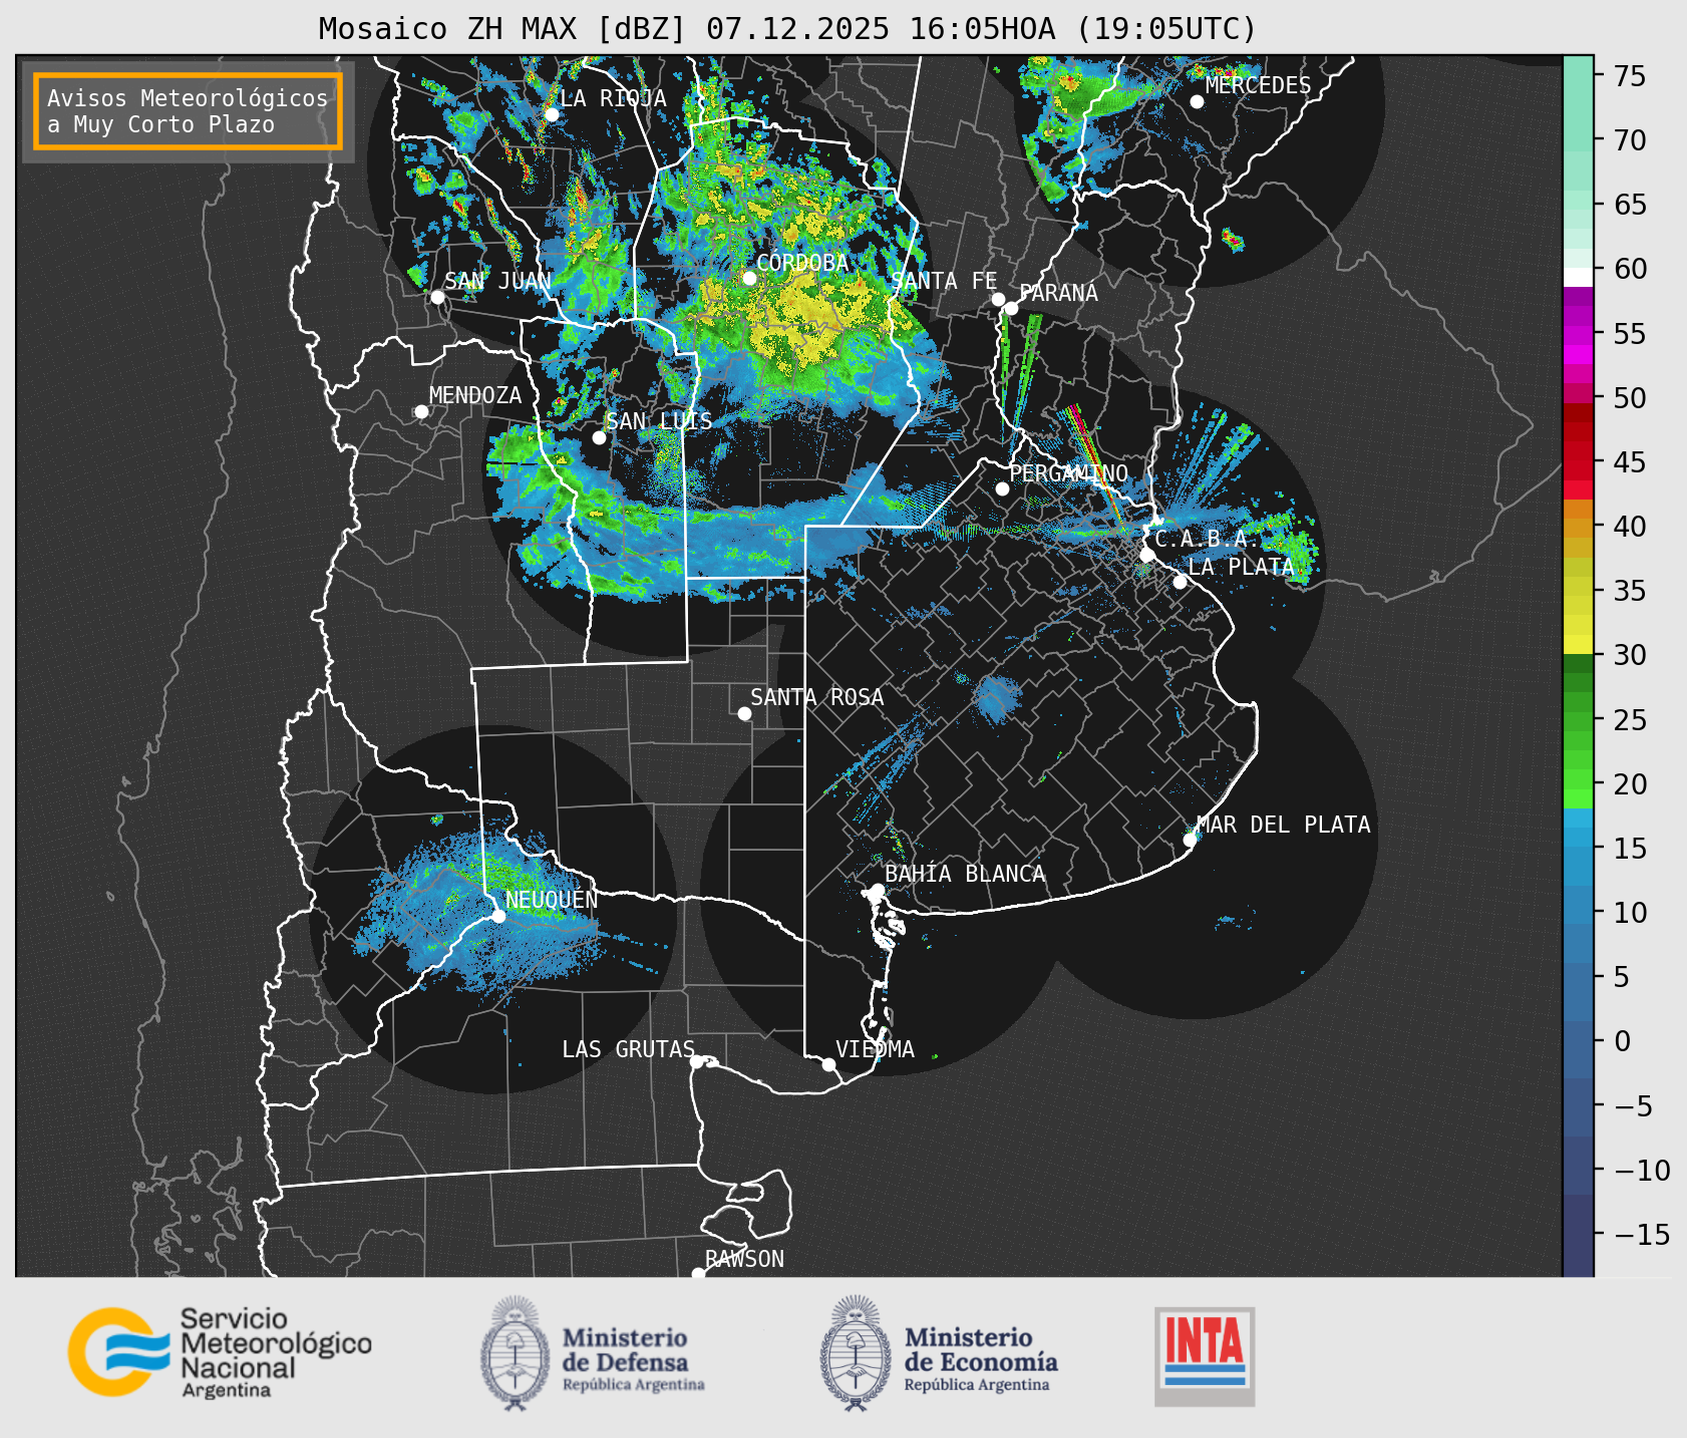Click the LAS GRUTAS map label
This screenshot has width=1687, height=1438.
click(628, 1049)
